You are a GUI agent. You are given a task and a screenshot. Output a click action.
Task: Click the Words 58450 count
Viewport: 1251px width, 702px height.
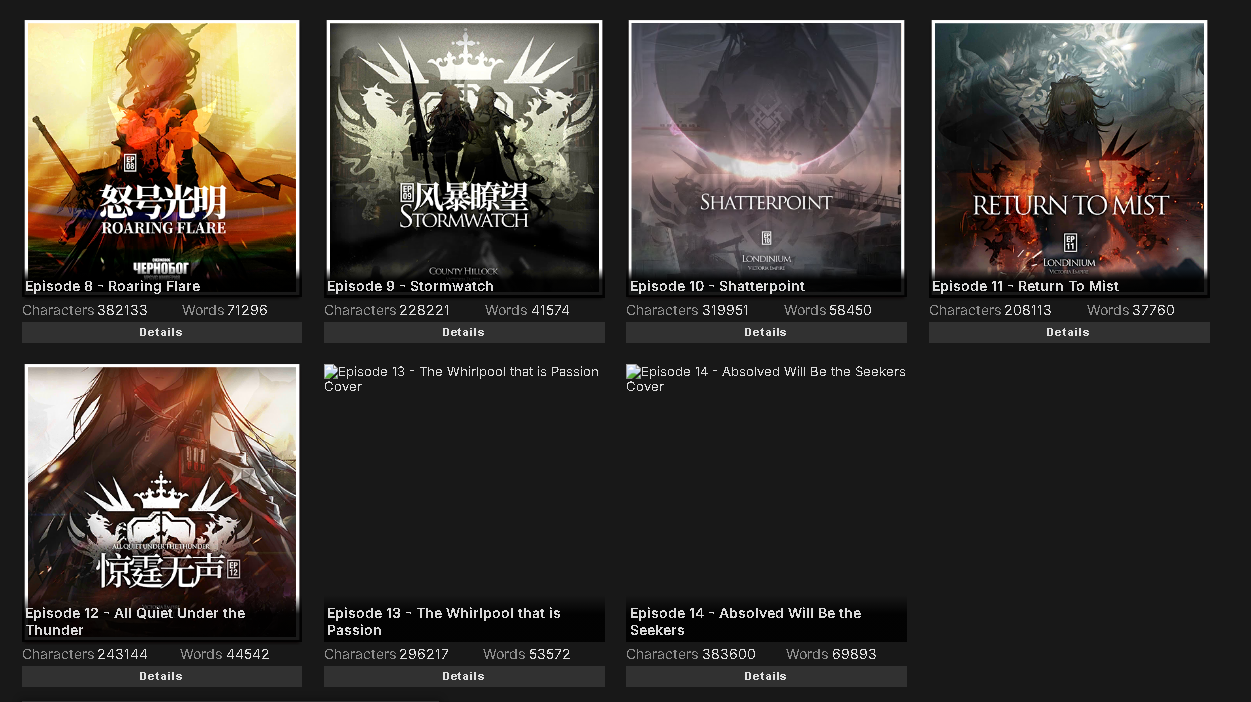(x=828, y=310)
